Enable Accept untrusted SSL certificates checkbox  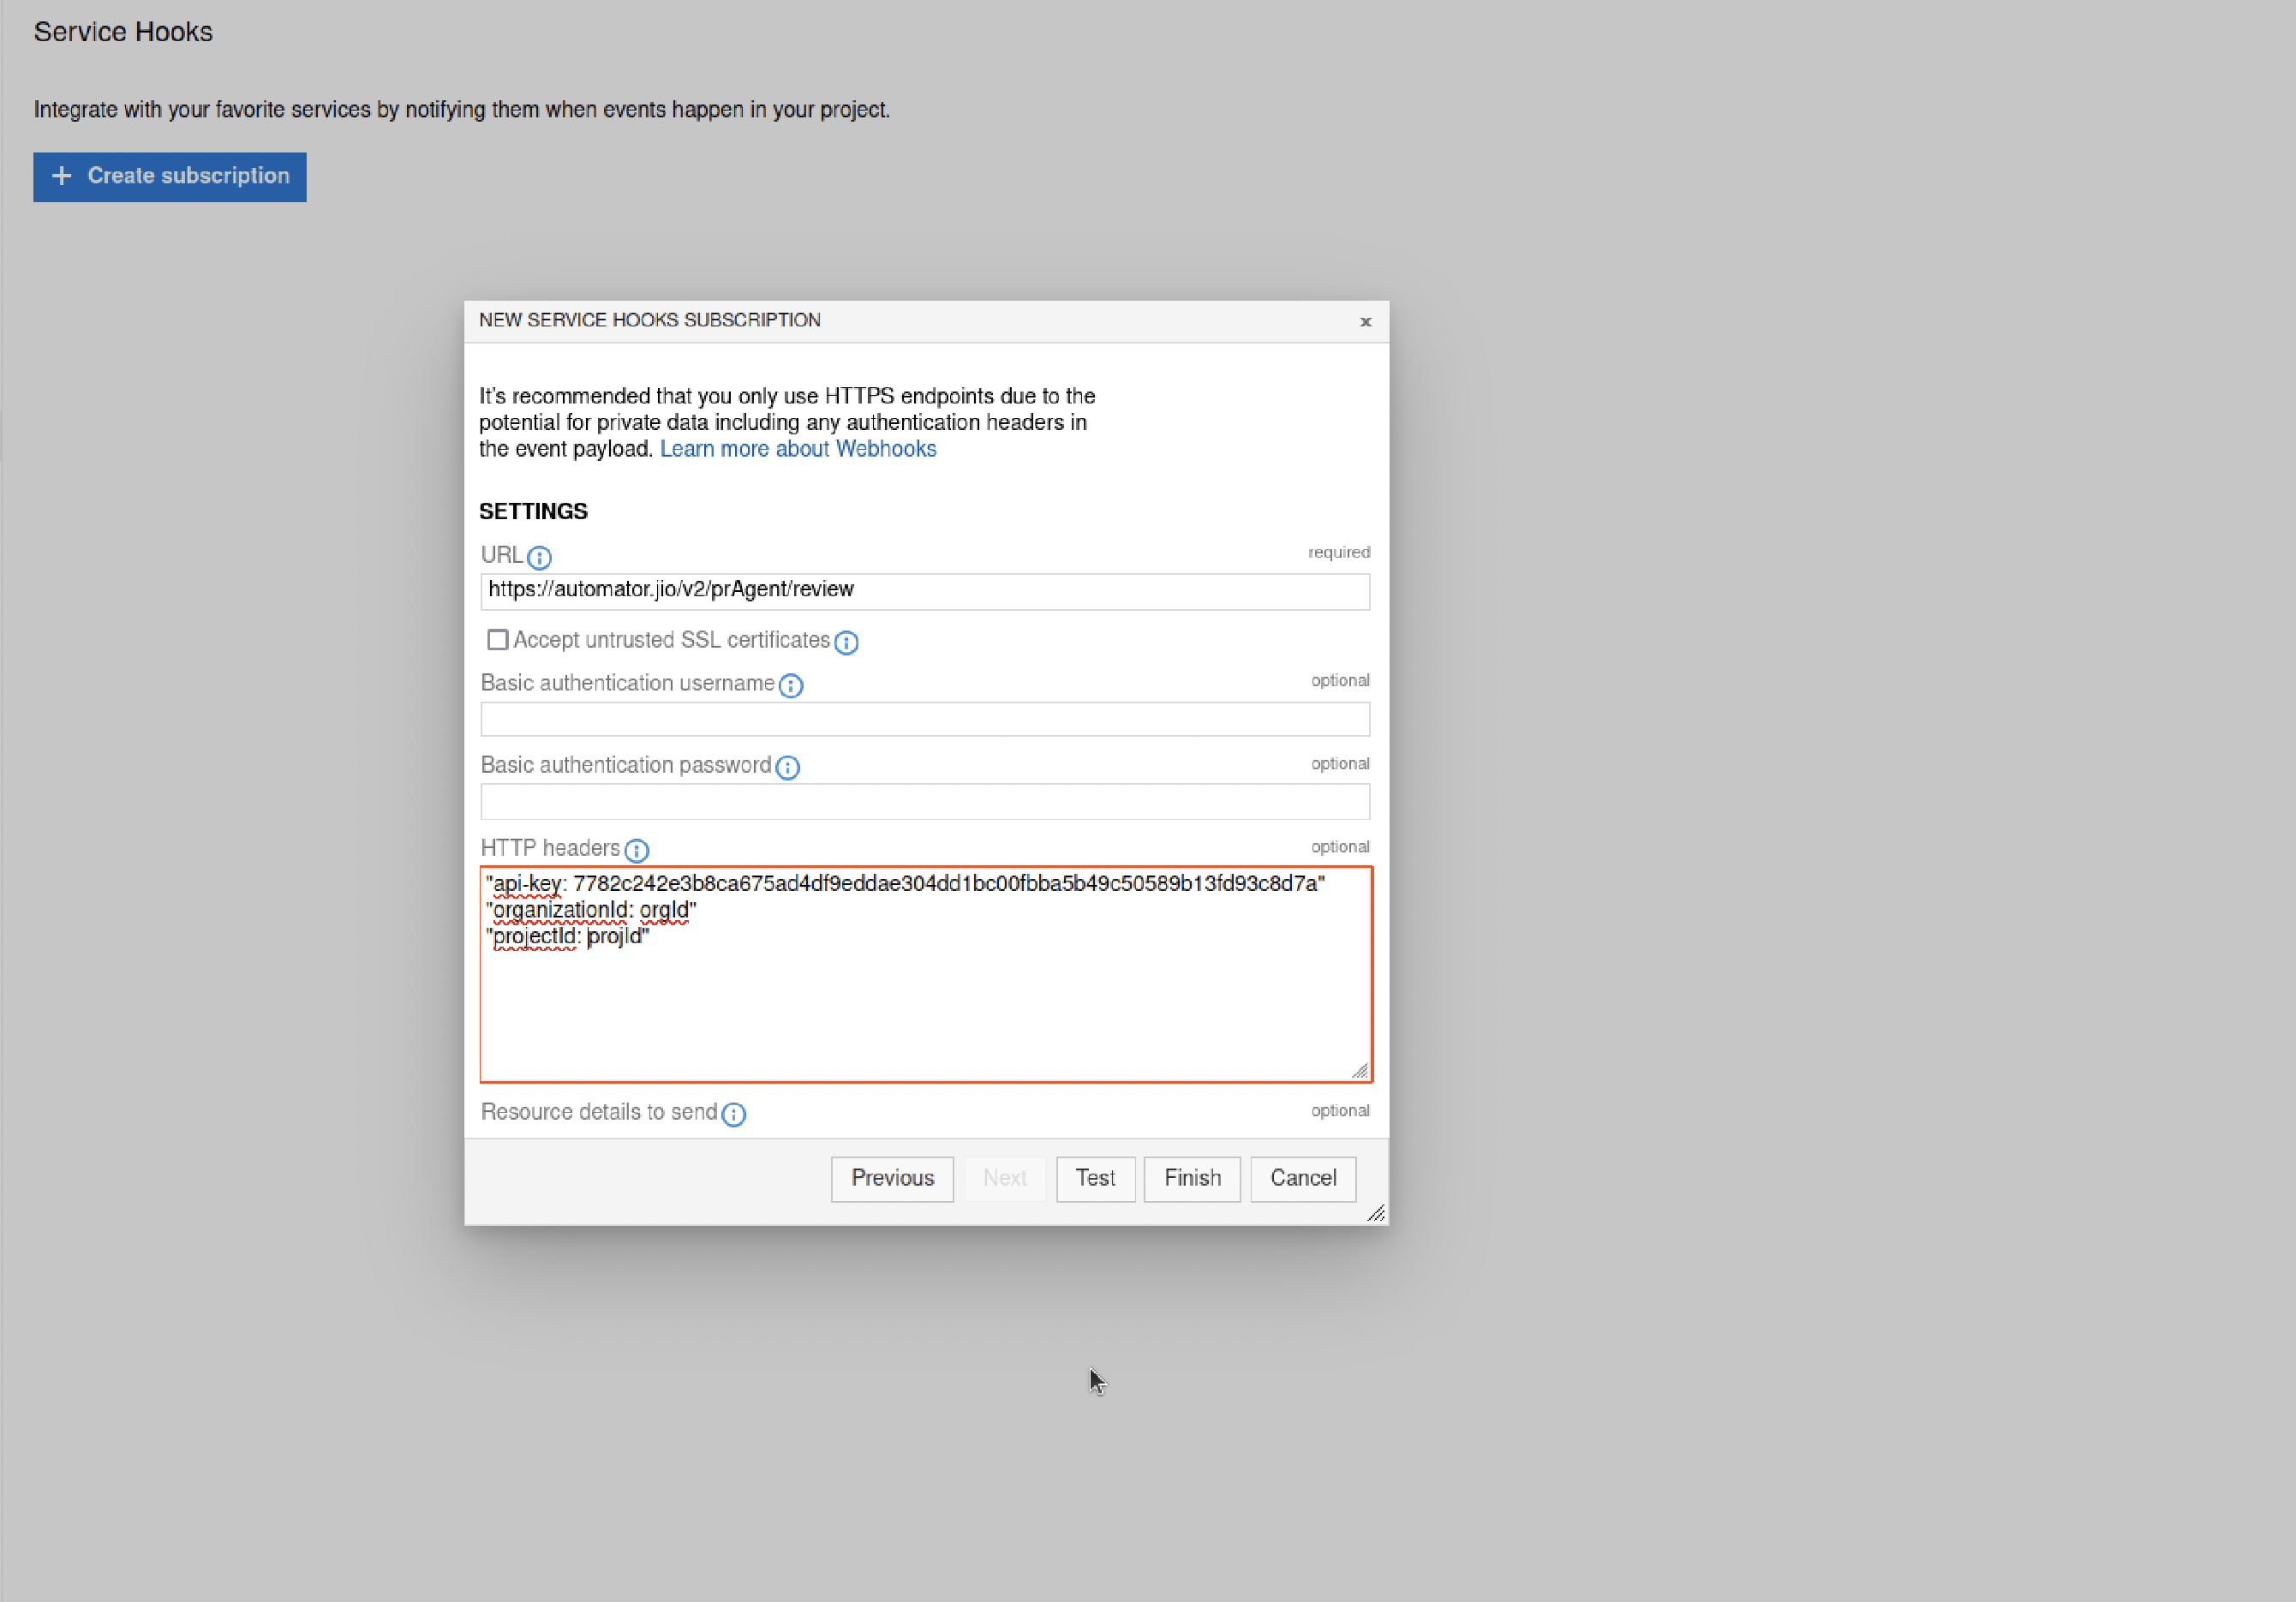(x=497, y=640)
